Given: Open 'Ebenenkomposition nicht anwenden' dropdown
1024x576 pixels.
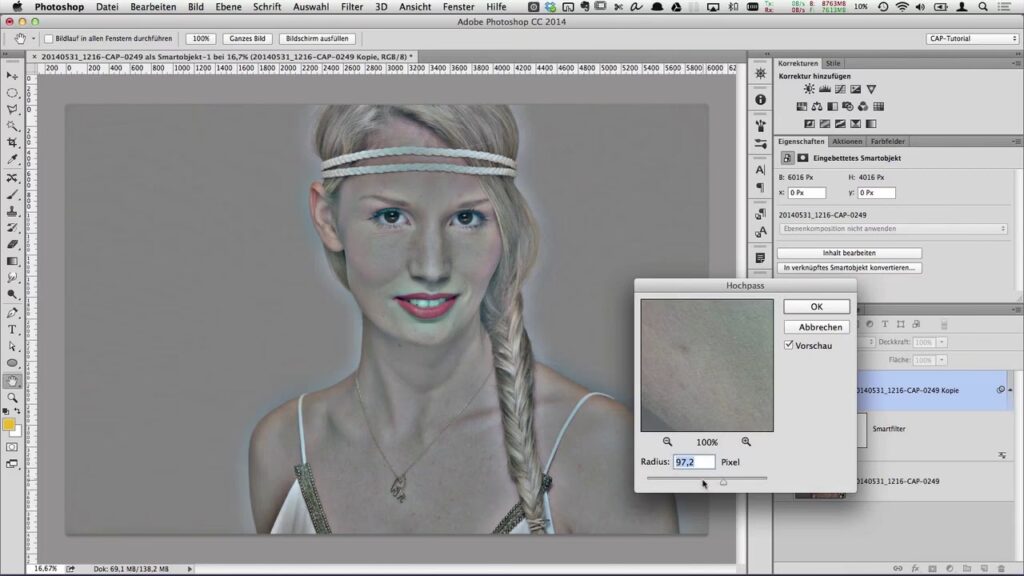Looking at the screenshot, I should tap(893, 229).
